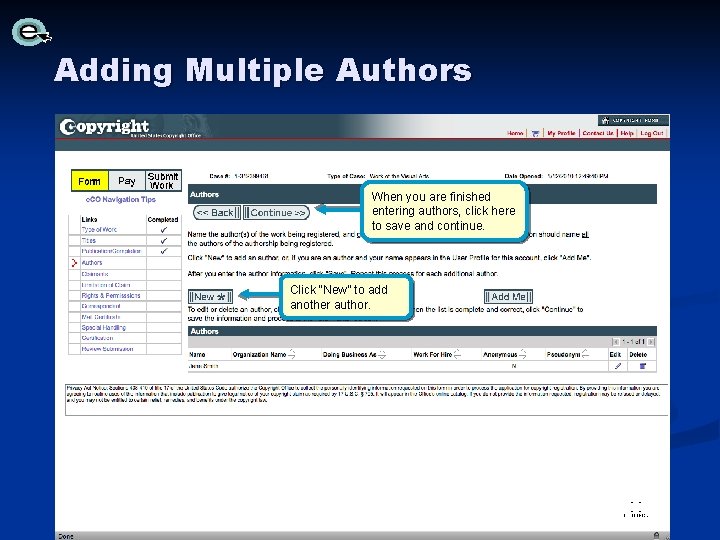Screen dimensions: 720x540
Task: Switch to the Pay tab
Action: [x=127, y=181]
